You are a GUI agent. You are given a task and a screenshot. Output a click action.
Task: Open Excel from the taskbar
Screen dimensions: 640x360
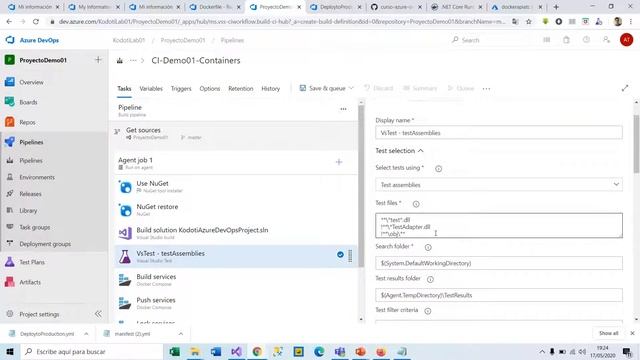coord(174,351)
